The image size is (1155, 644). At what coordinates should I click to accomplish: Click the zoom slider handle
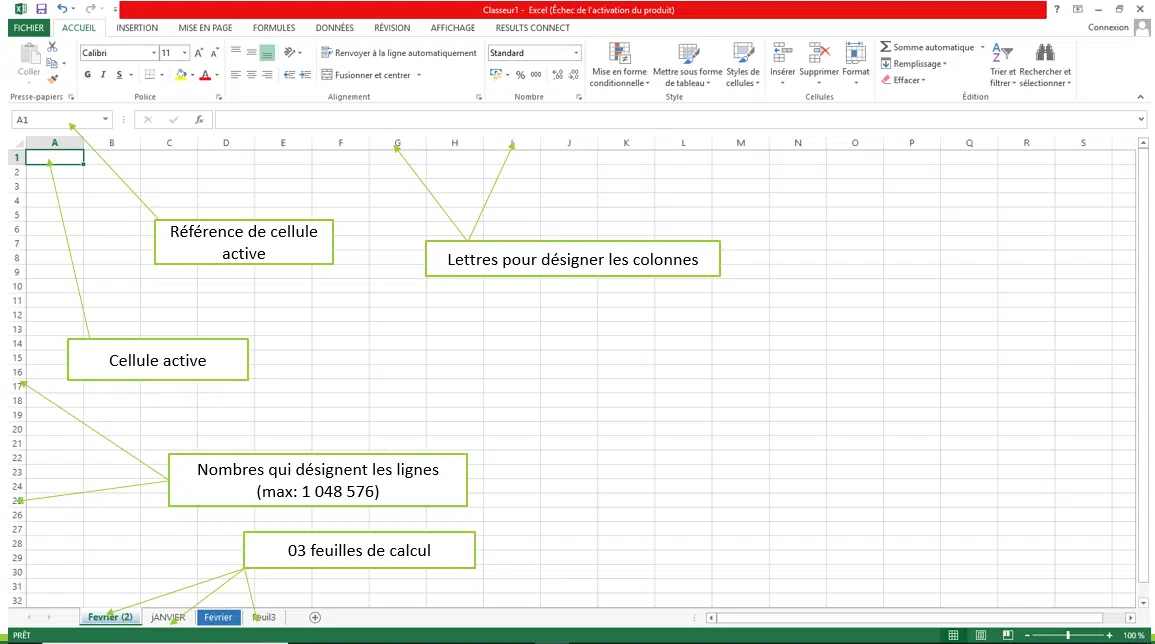point(1067,635)
